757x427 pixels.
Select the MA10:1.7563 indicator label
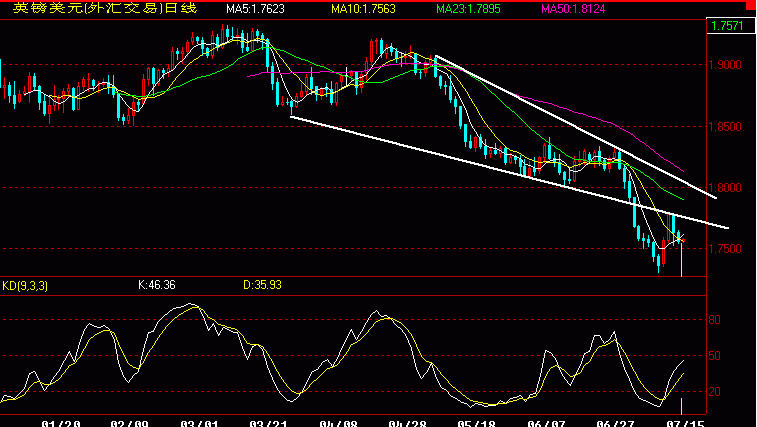point(363,9)
